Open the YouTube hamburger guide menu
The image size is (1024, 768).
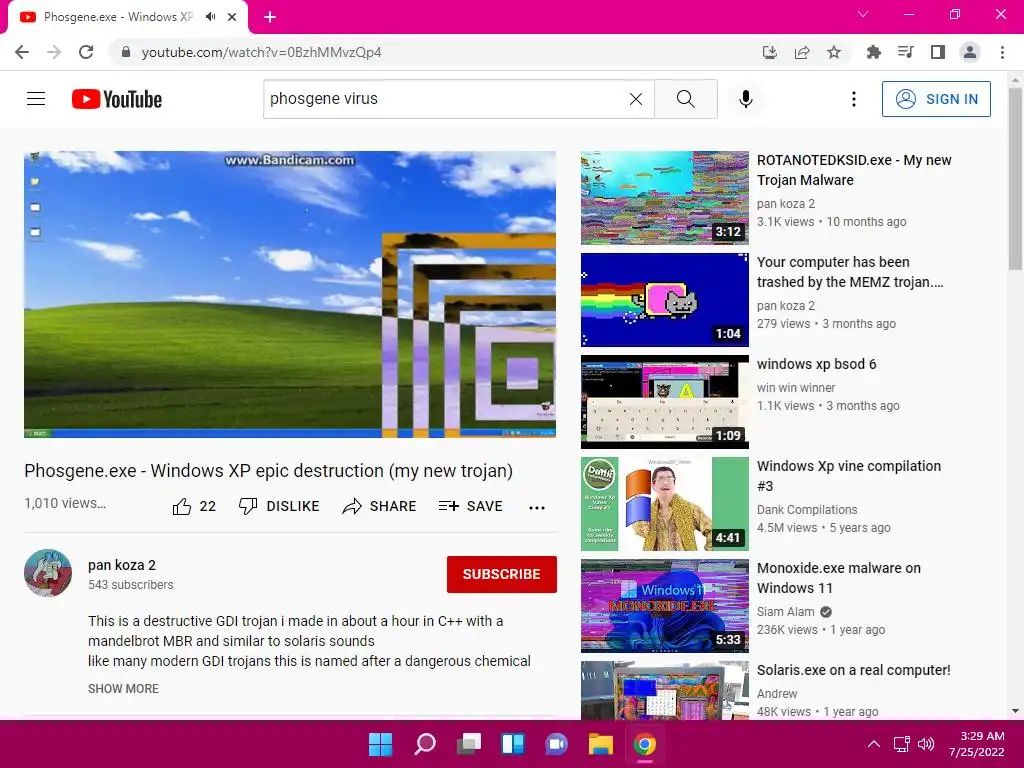coord(36,99)
